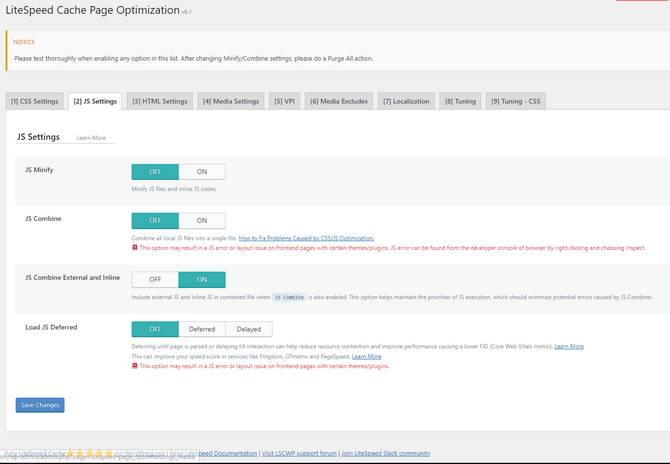Open the Localization tab
This screenshot has width=670, height=464.
coord(406,101)
